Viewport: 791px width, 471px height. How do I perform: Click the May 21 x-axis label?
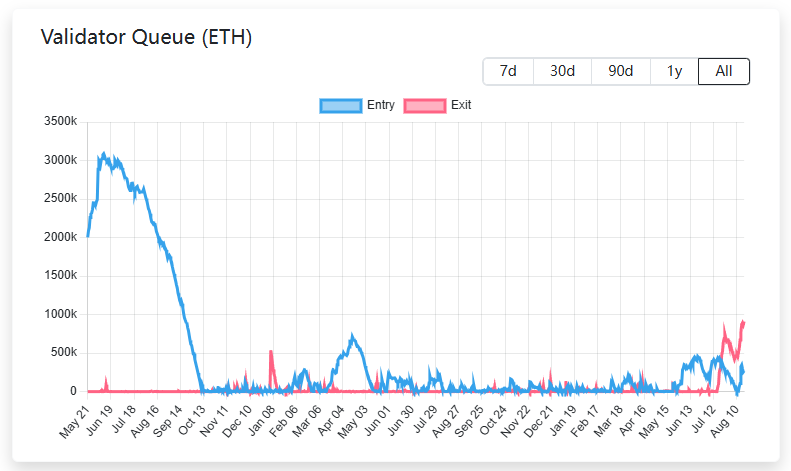tap(76, 423)
